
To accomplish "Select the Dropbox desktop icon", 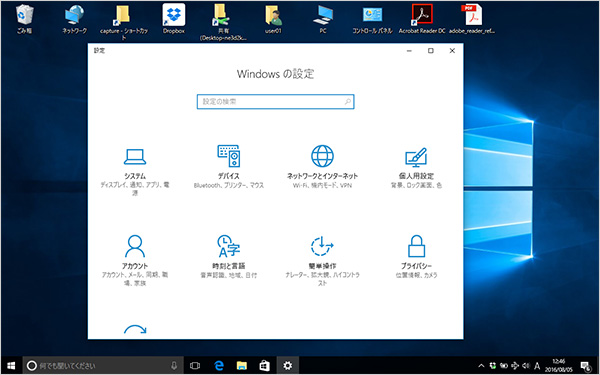I will point(174,19).
